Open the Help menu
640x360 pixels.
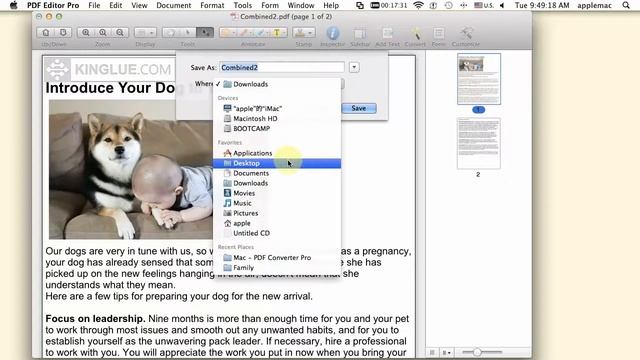point(331,5)
